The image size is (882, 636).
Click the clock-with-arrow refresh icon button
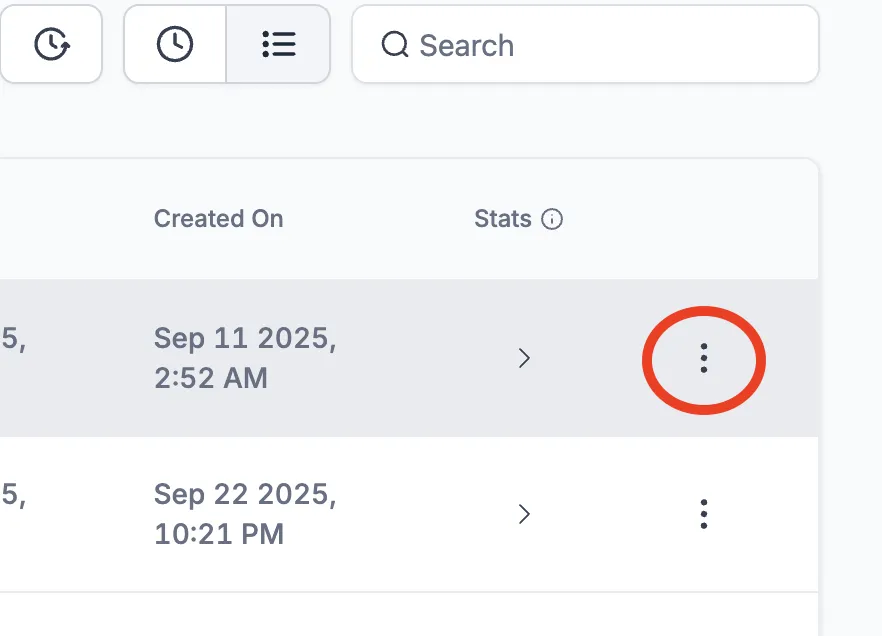51,45
